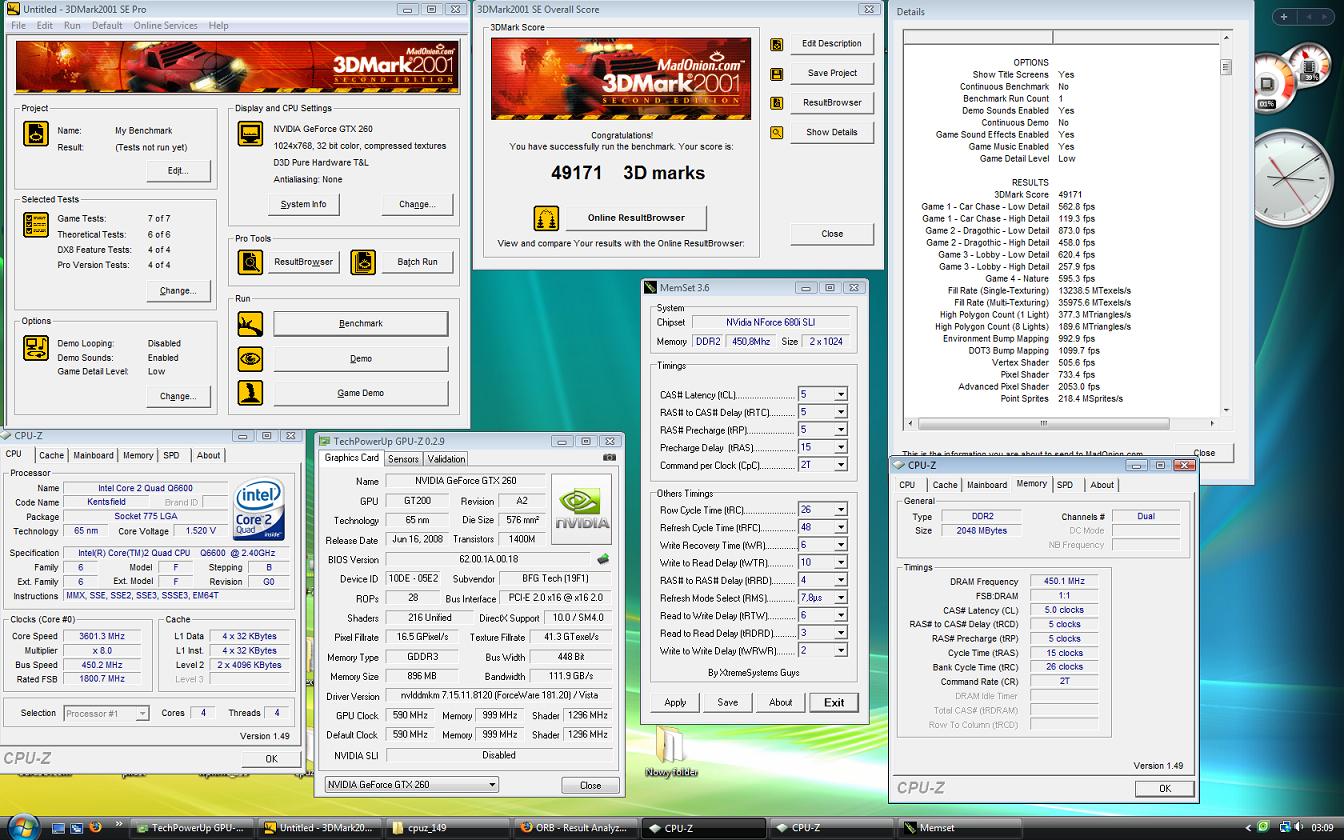Click the Project icon in 3DMark
This screenshot has height=840, width=1344.
[x=36, y=134]
